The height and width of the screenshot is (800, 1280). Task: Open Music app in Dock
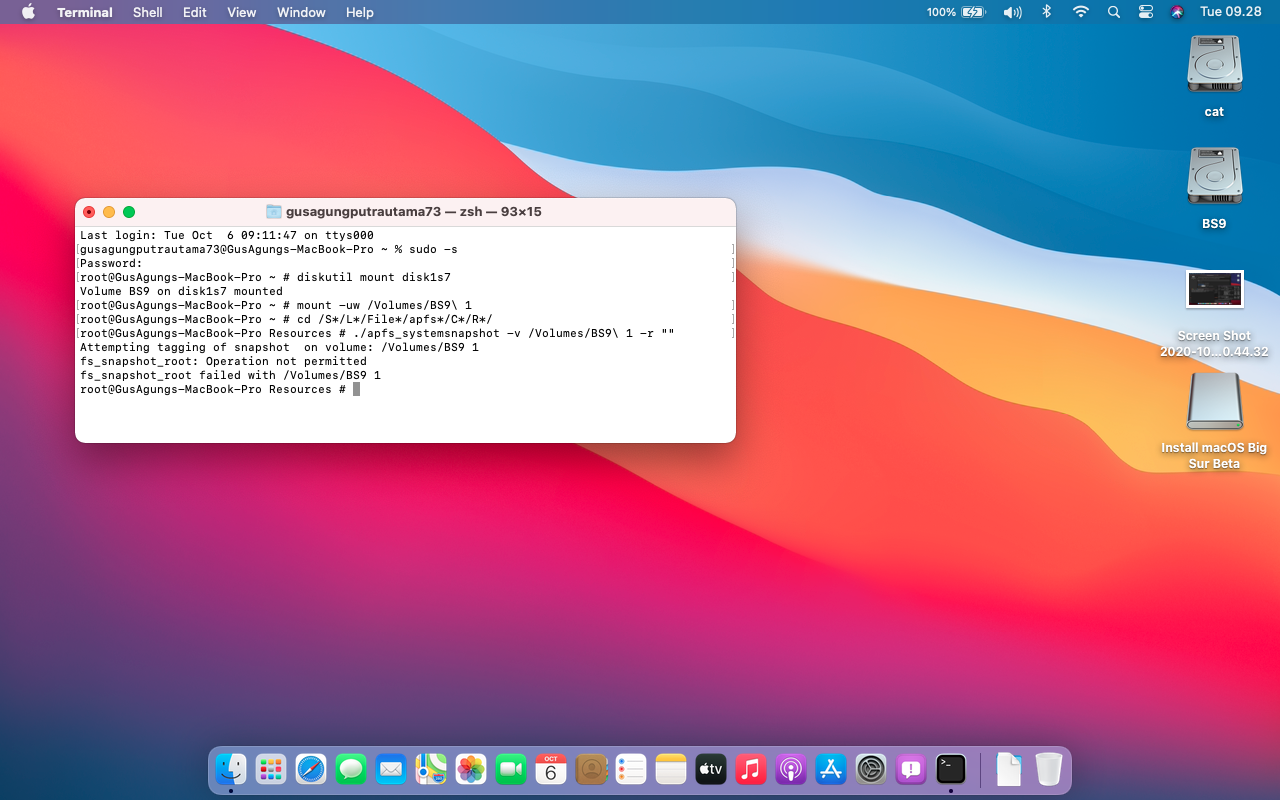[751, 769]
